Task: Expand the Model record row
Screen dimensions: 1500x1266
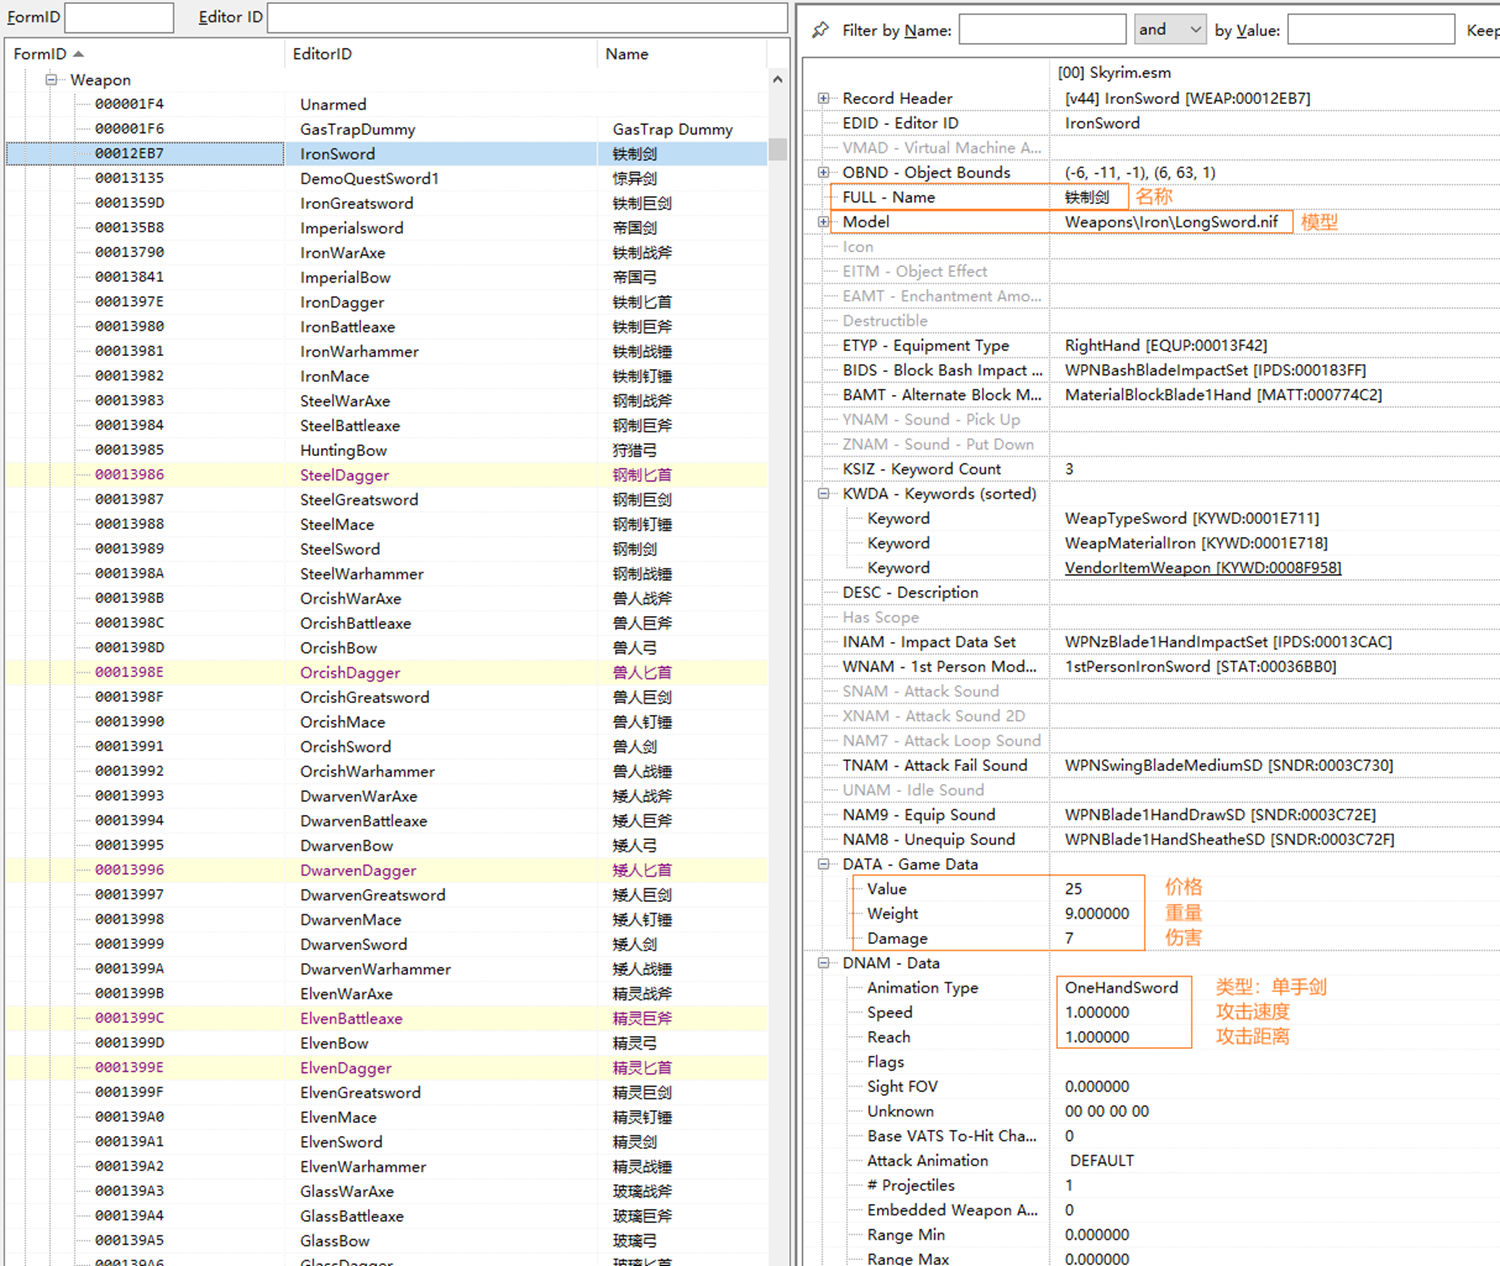Action: pos(823,222)
